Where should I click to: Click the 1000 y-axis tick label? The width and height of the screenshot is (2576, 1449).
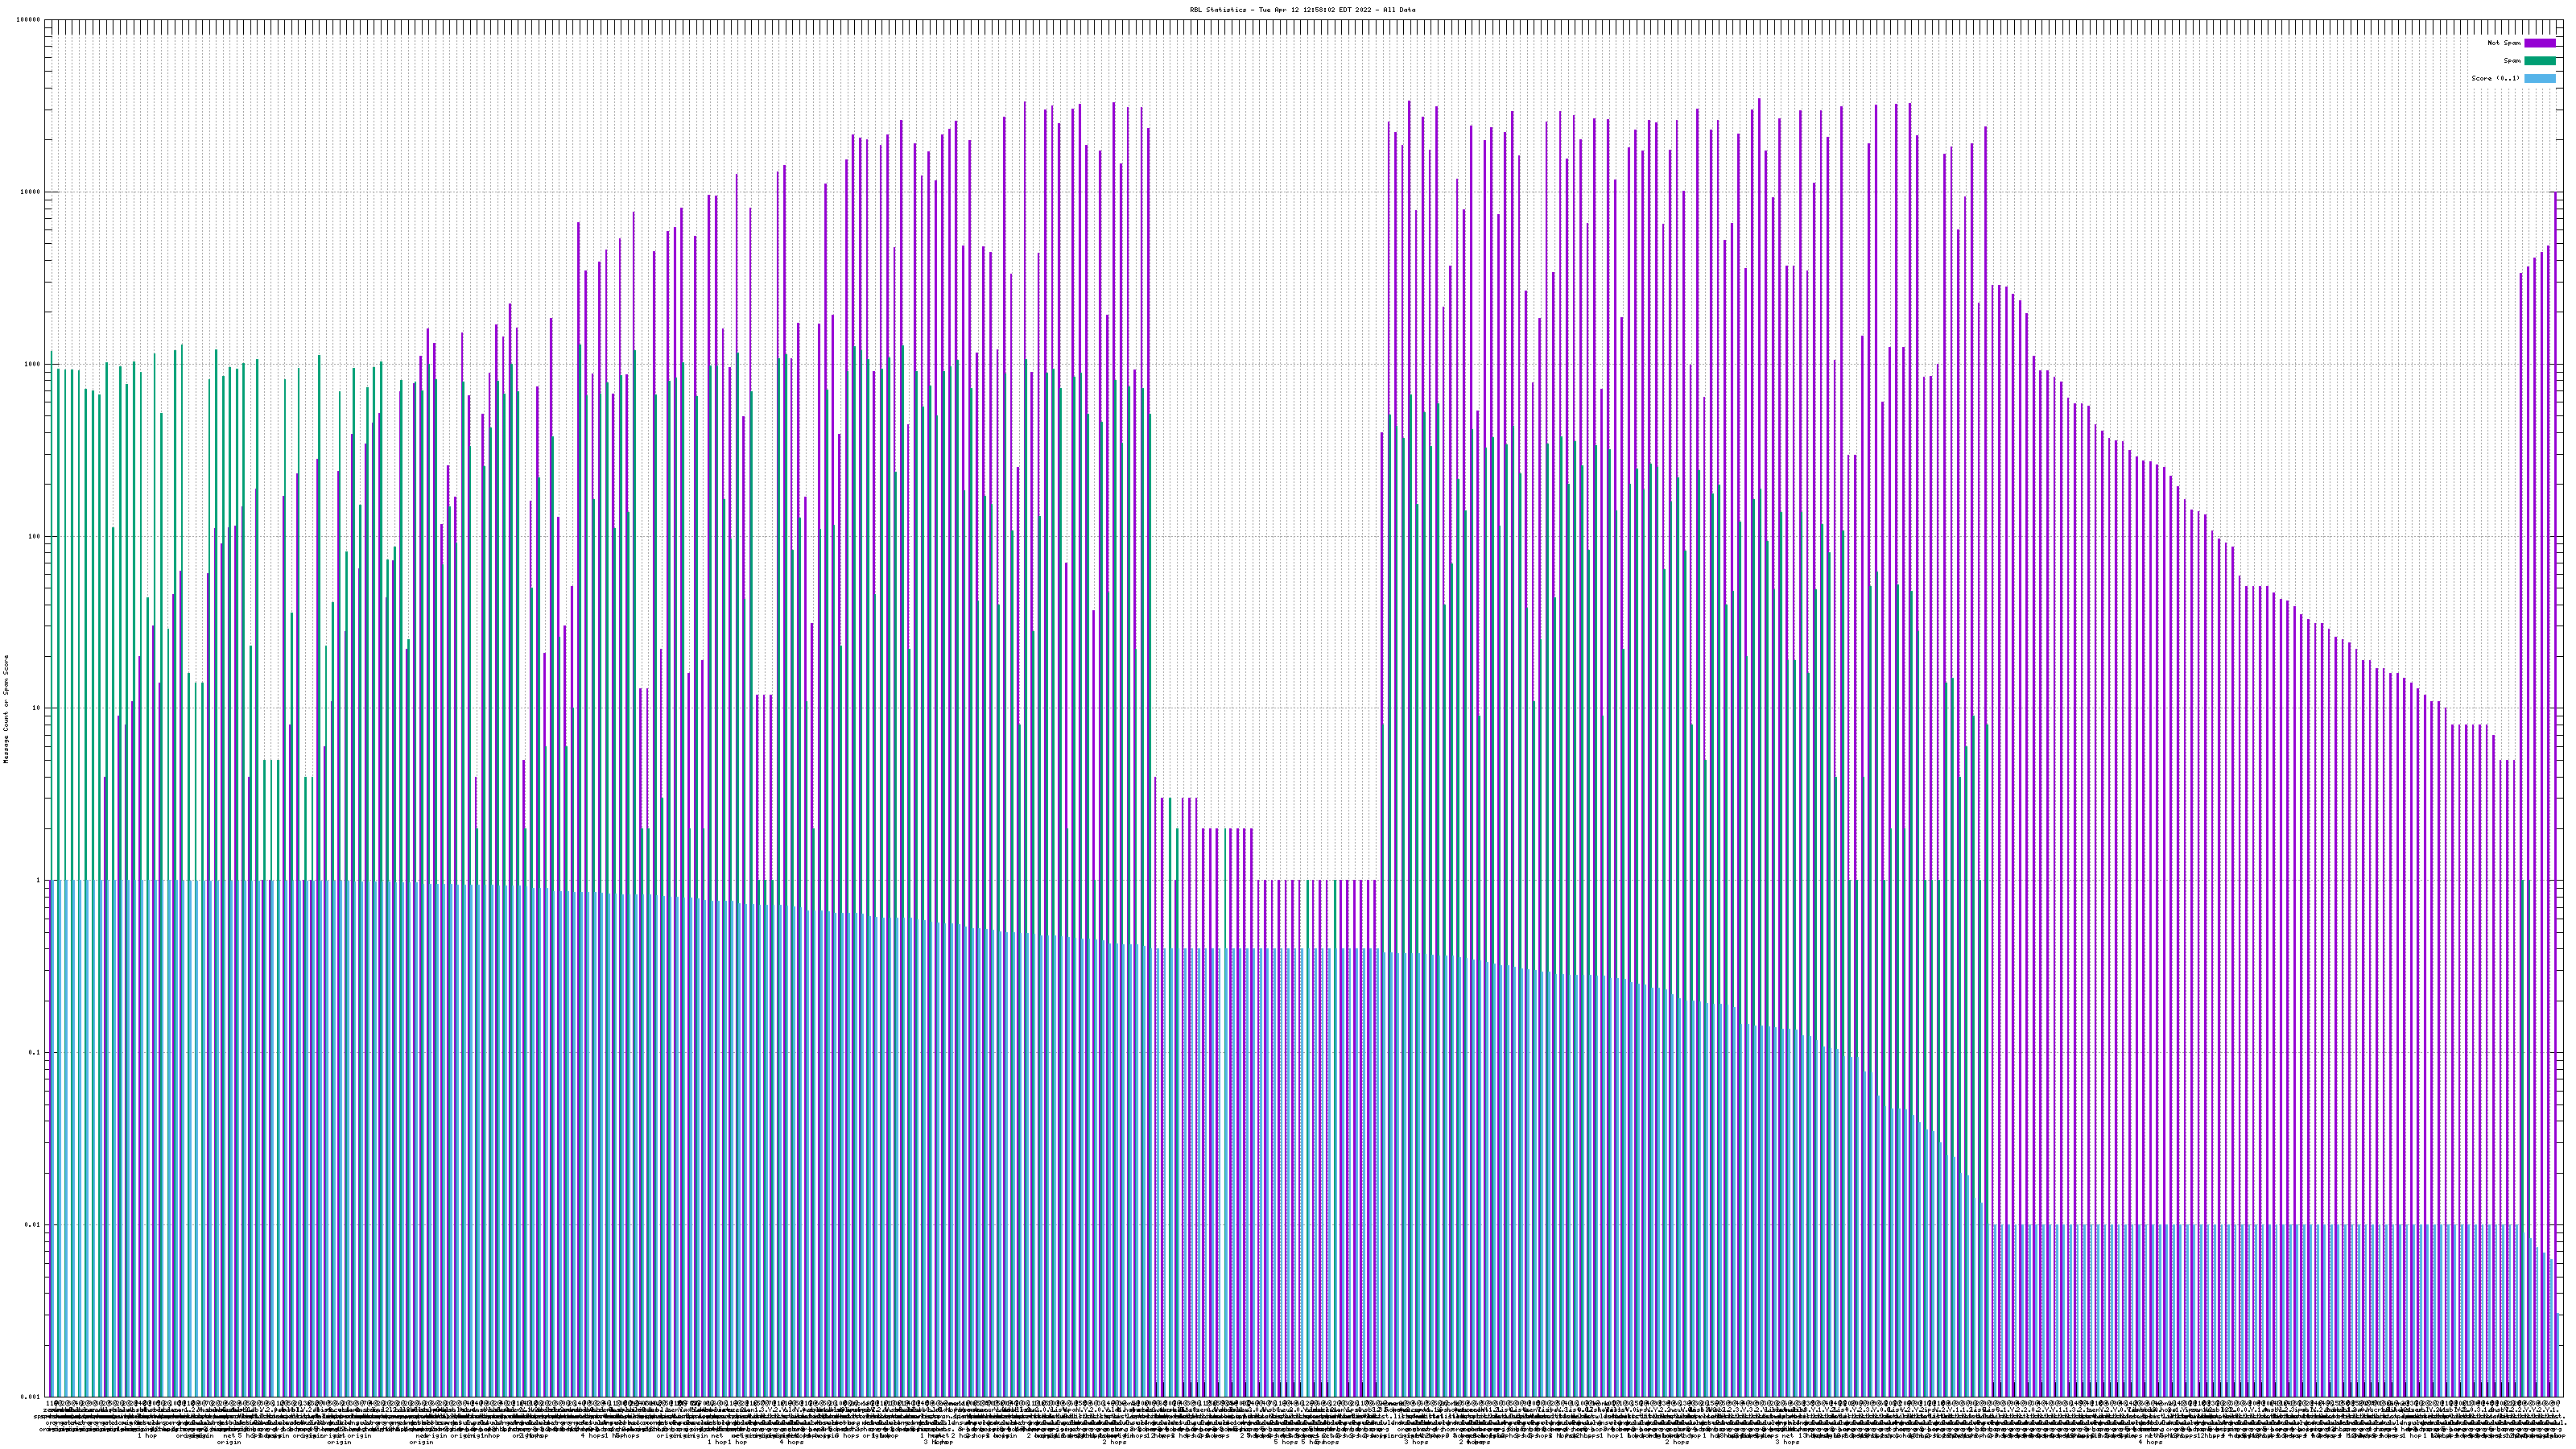pos(33,364)
